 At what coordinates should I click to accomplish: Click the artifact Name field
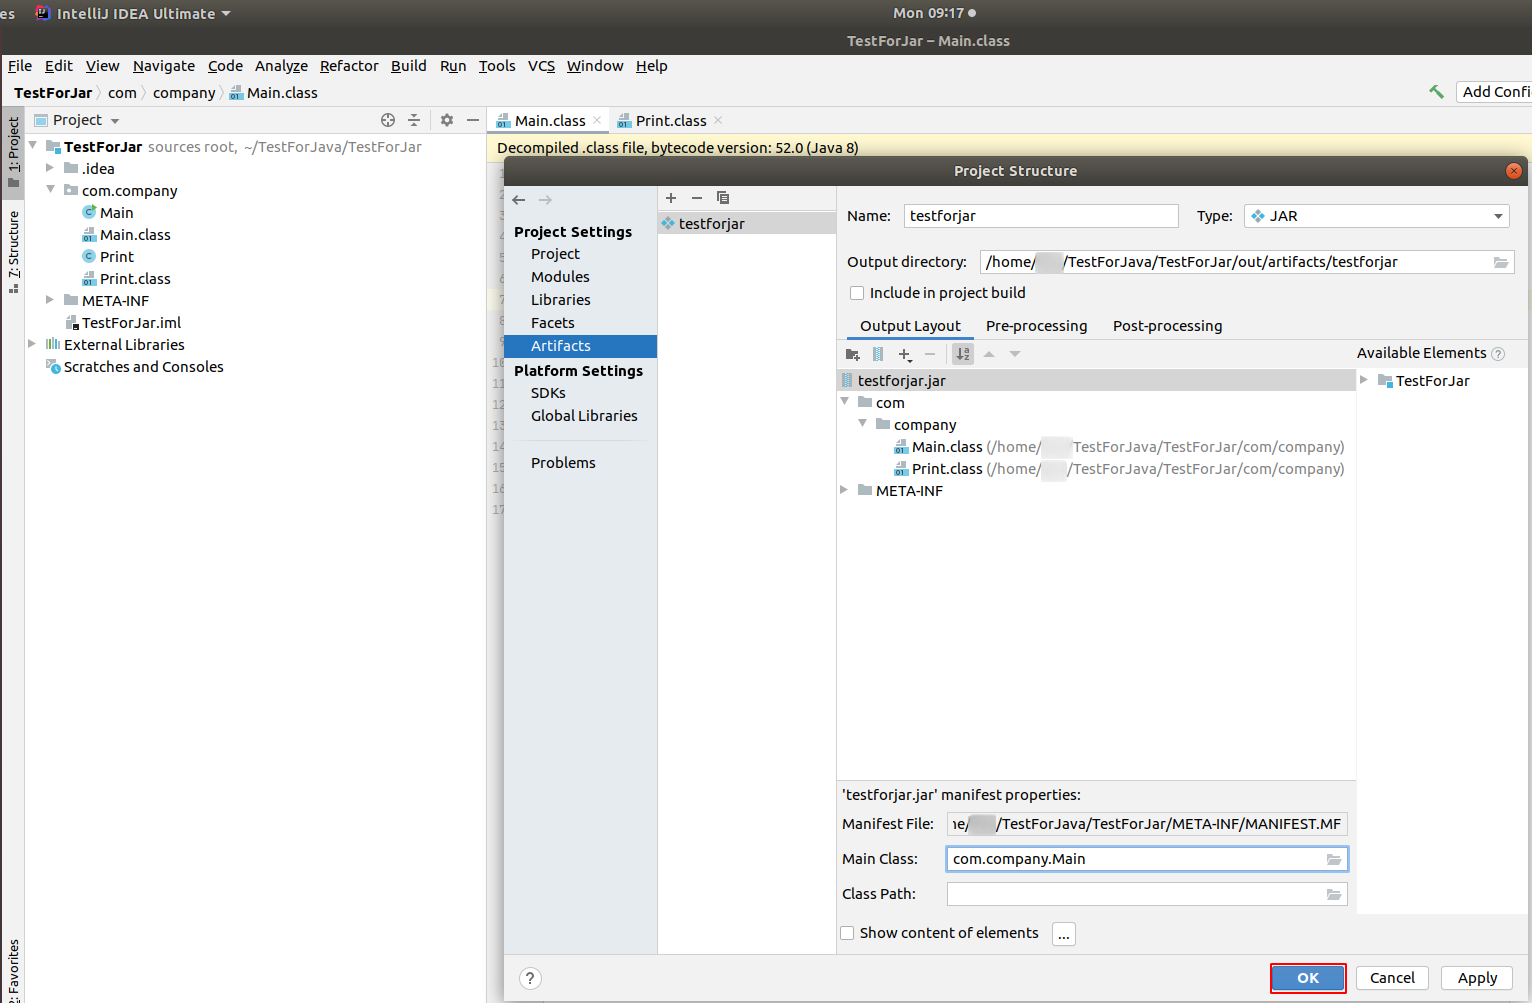1041,216
